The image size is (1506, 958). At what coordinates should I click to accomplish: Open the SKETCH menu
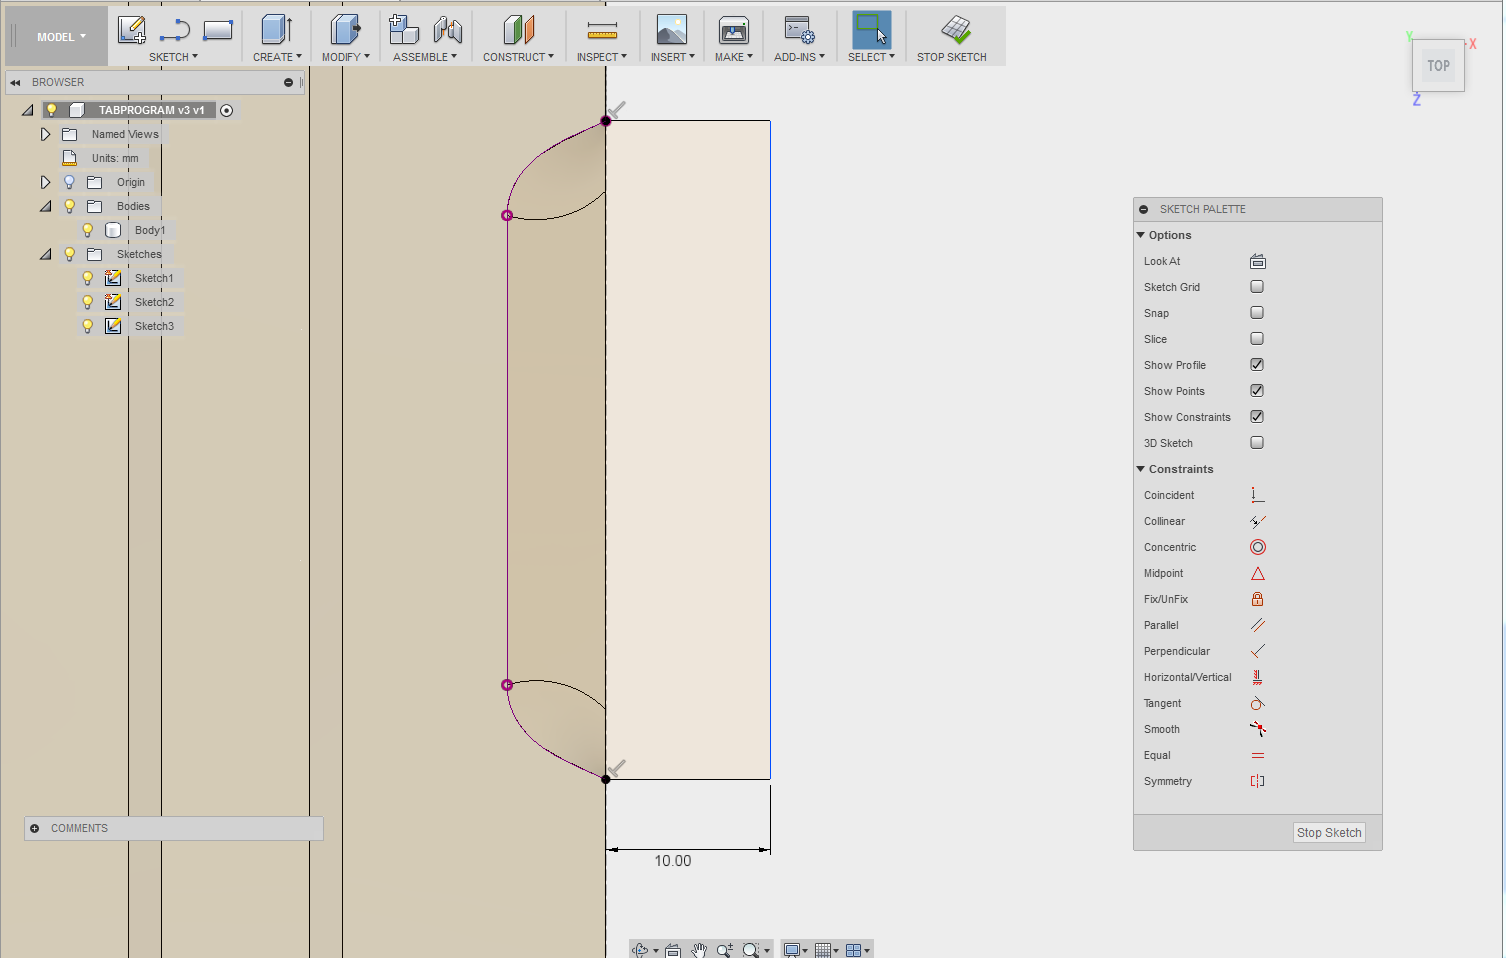click(x=174, y=57)
